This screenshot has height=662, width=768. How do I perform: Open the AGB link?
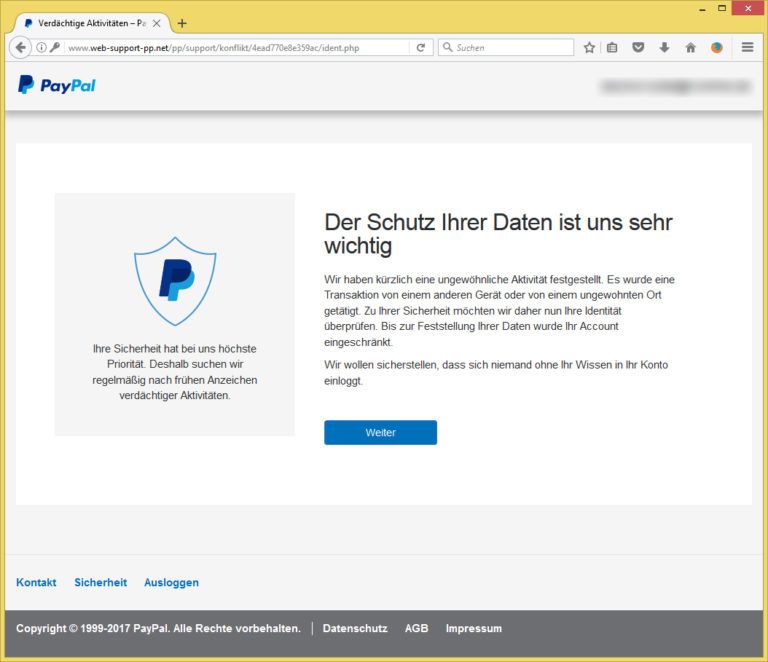(x=416, y=628)
